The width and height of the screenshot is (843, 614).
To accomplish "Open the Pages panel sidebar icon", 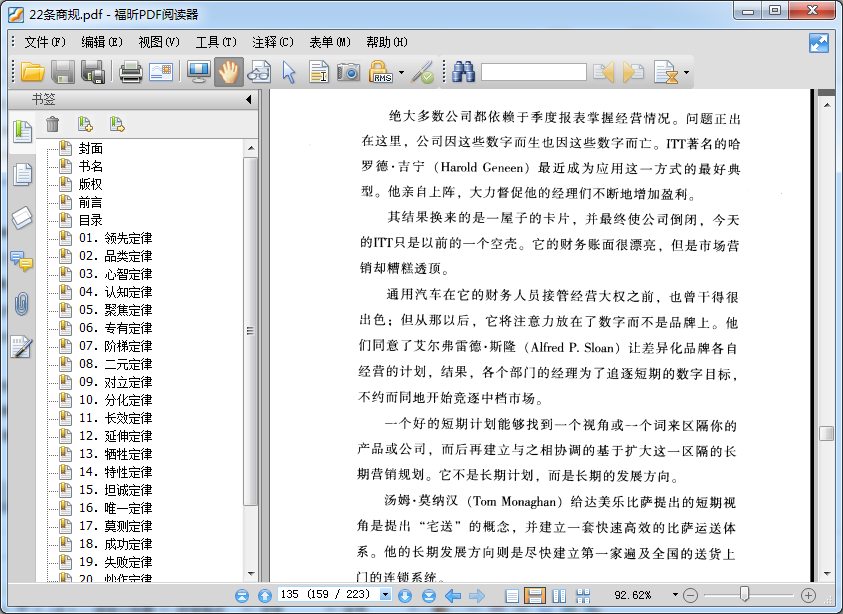I will click(22, 174).
